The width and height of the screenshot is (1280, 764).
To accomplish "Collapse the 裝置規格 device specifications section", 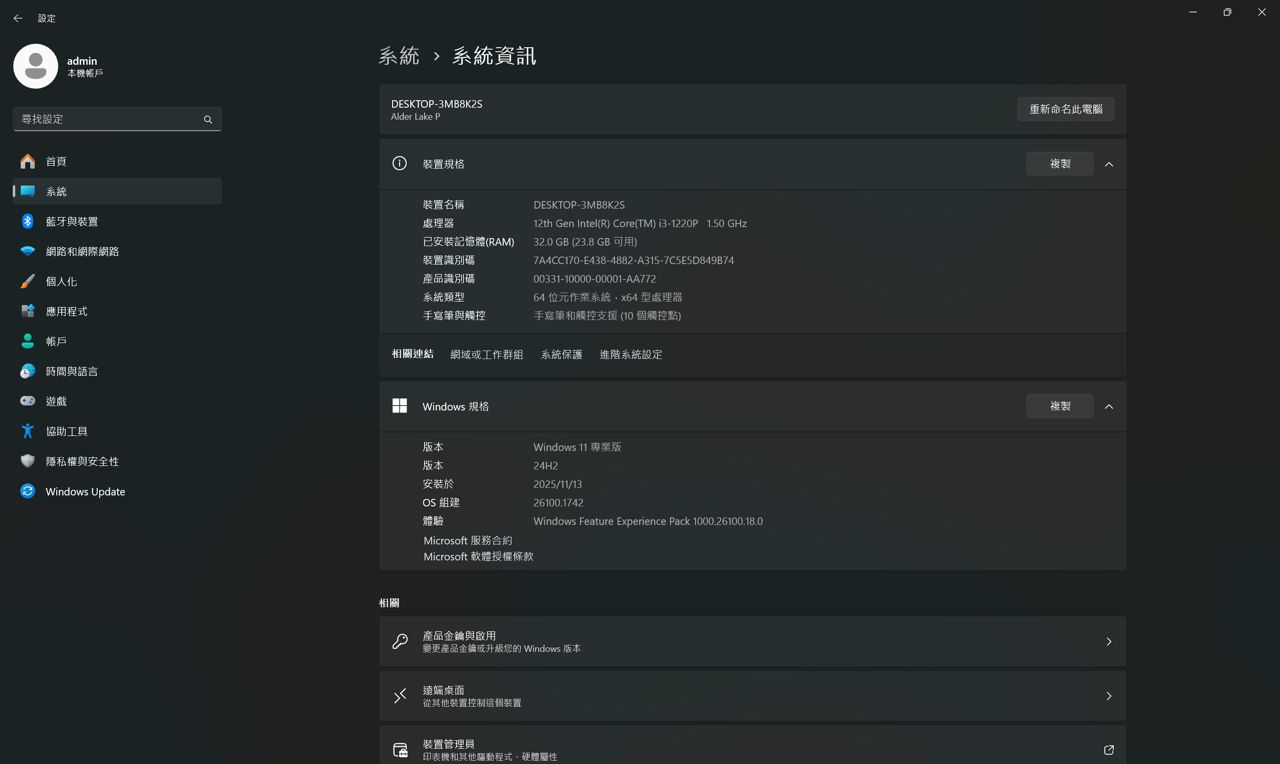I will pyautogui.click(x=1108, y=164).
